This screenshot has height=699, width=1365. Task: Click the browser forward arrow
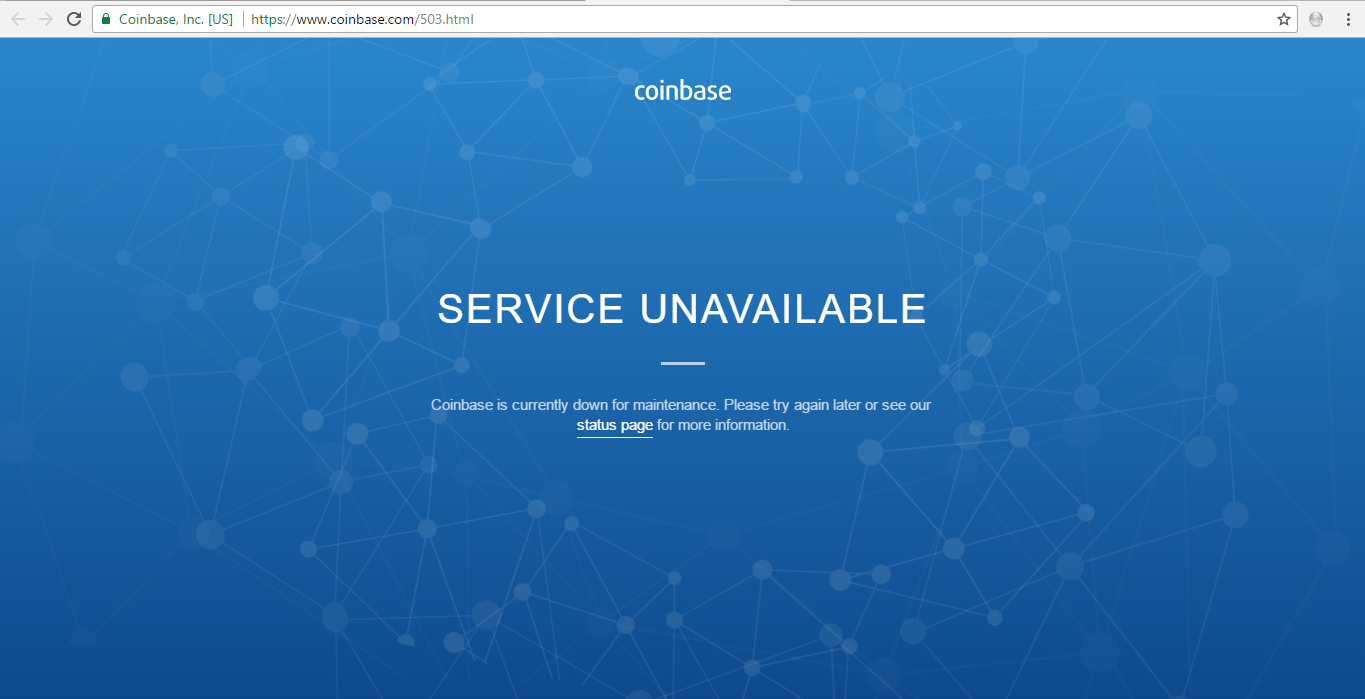[x=46, y=19]
